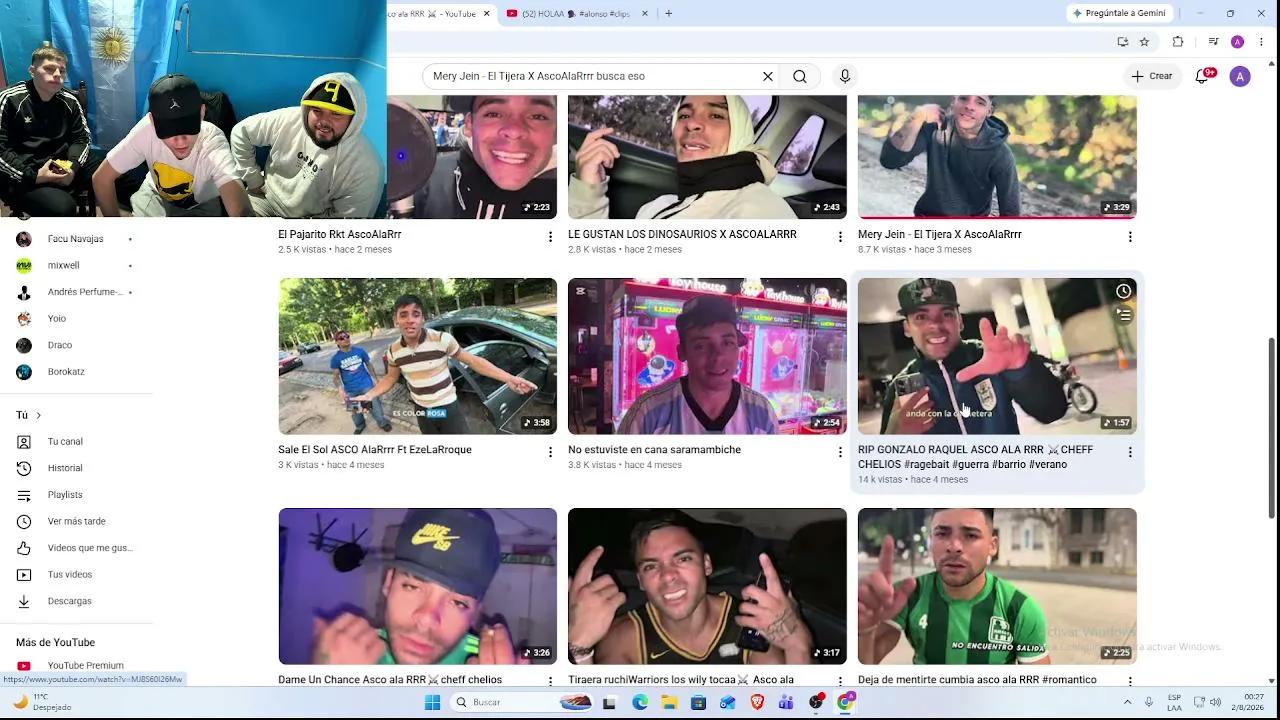This screenshot has width=1280, height=720.
Task: Click the Windows taskbar Buscar search box
Action: [x=523, y=702]
